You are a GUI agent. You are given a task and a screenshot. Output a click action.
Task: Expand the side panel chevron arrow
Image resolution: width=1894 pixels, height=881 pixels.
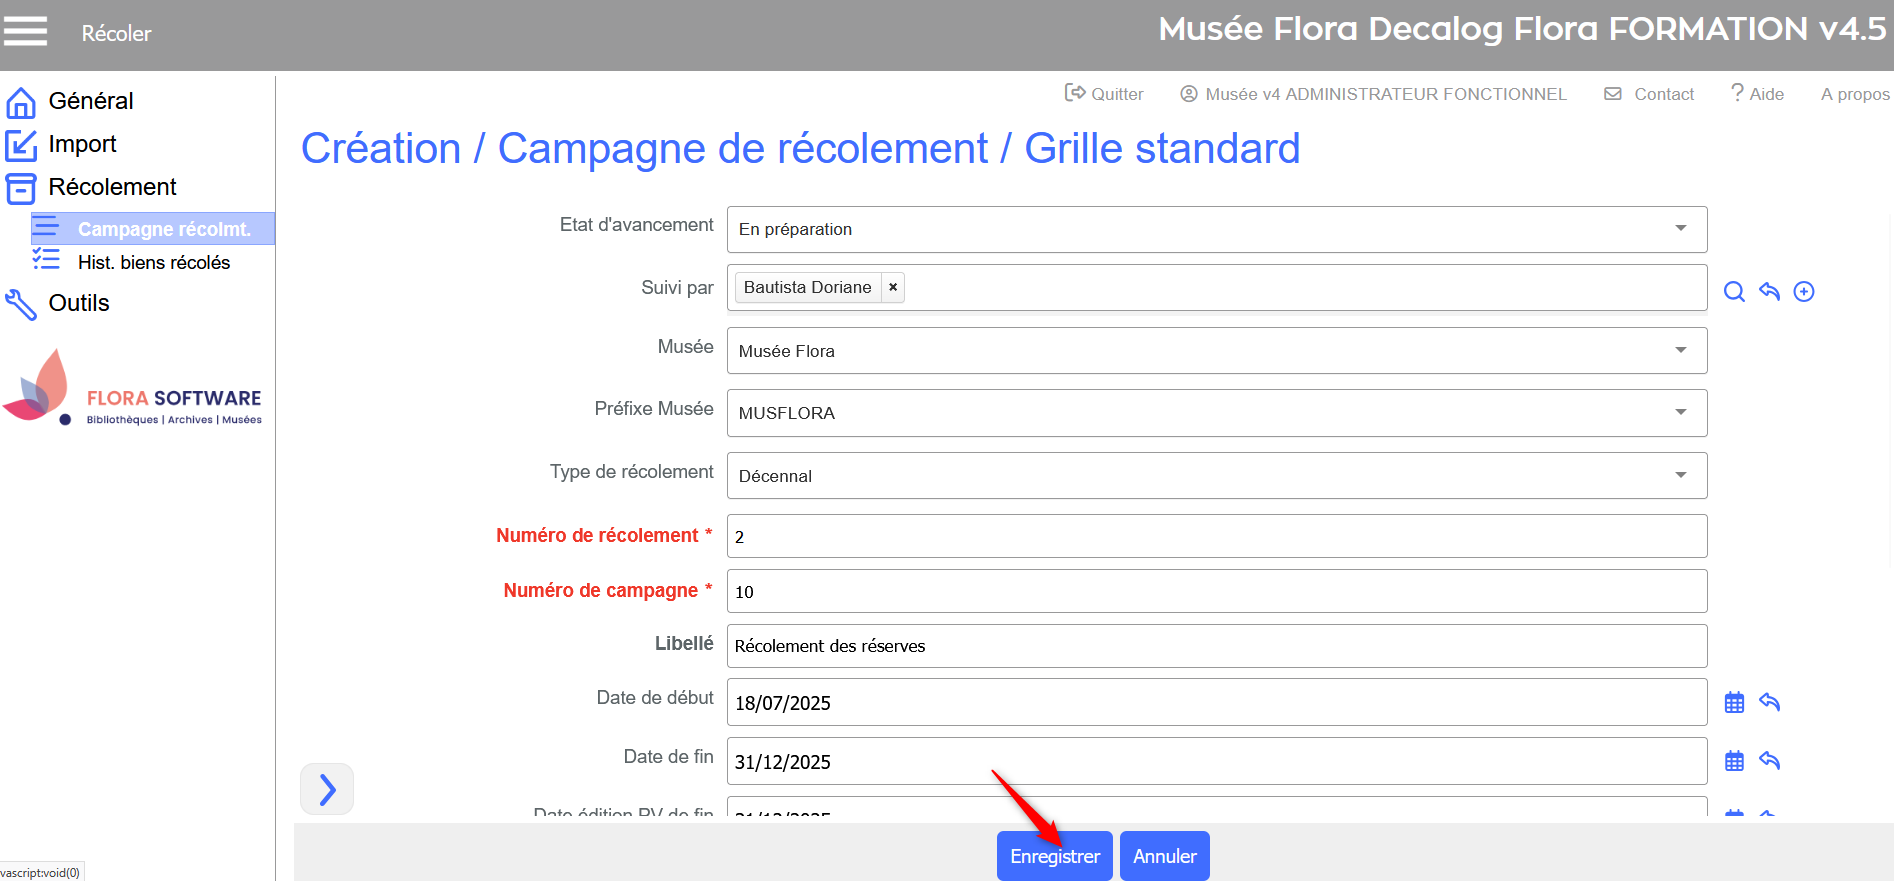tap(327, 790)
